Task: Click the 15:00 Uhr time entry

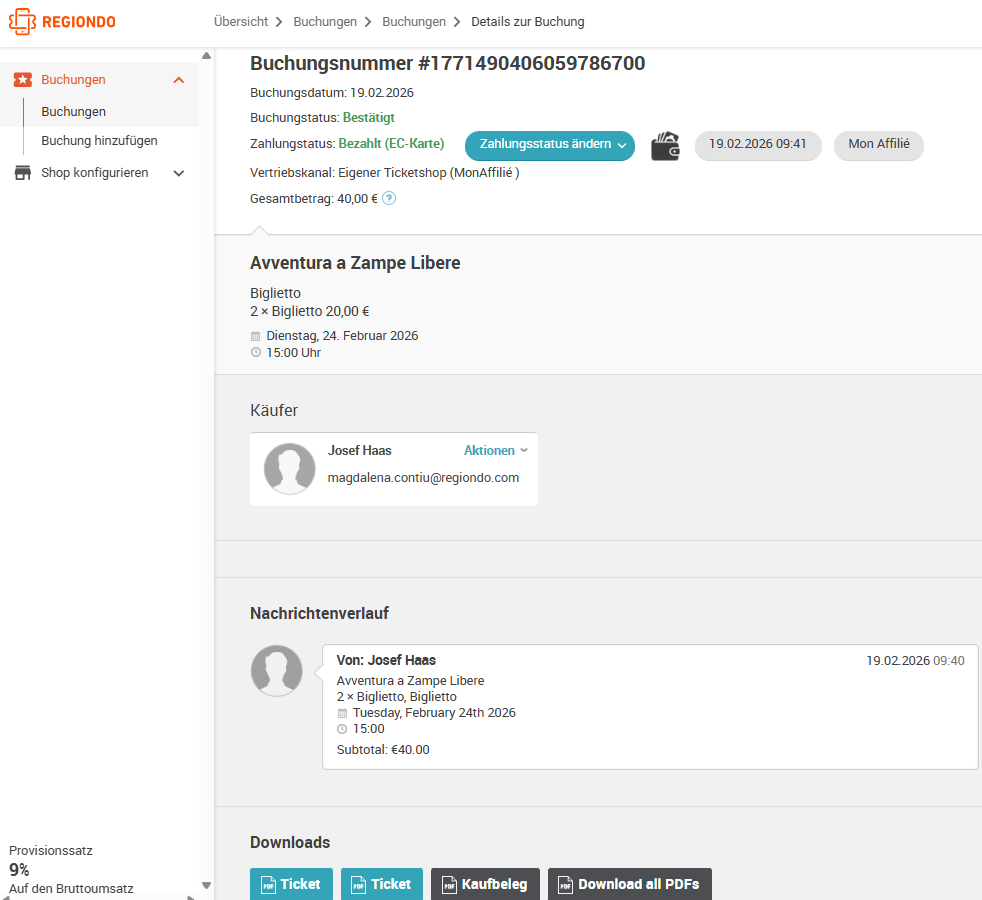Action: pyautogui.click(x=293, y=353)
